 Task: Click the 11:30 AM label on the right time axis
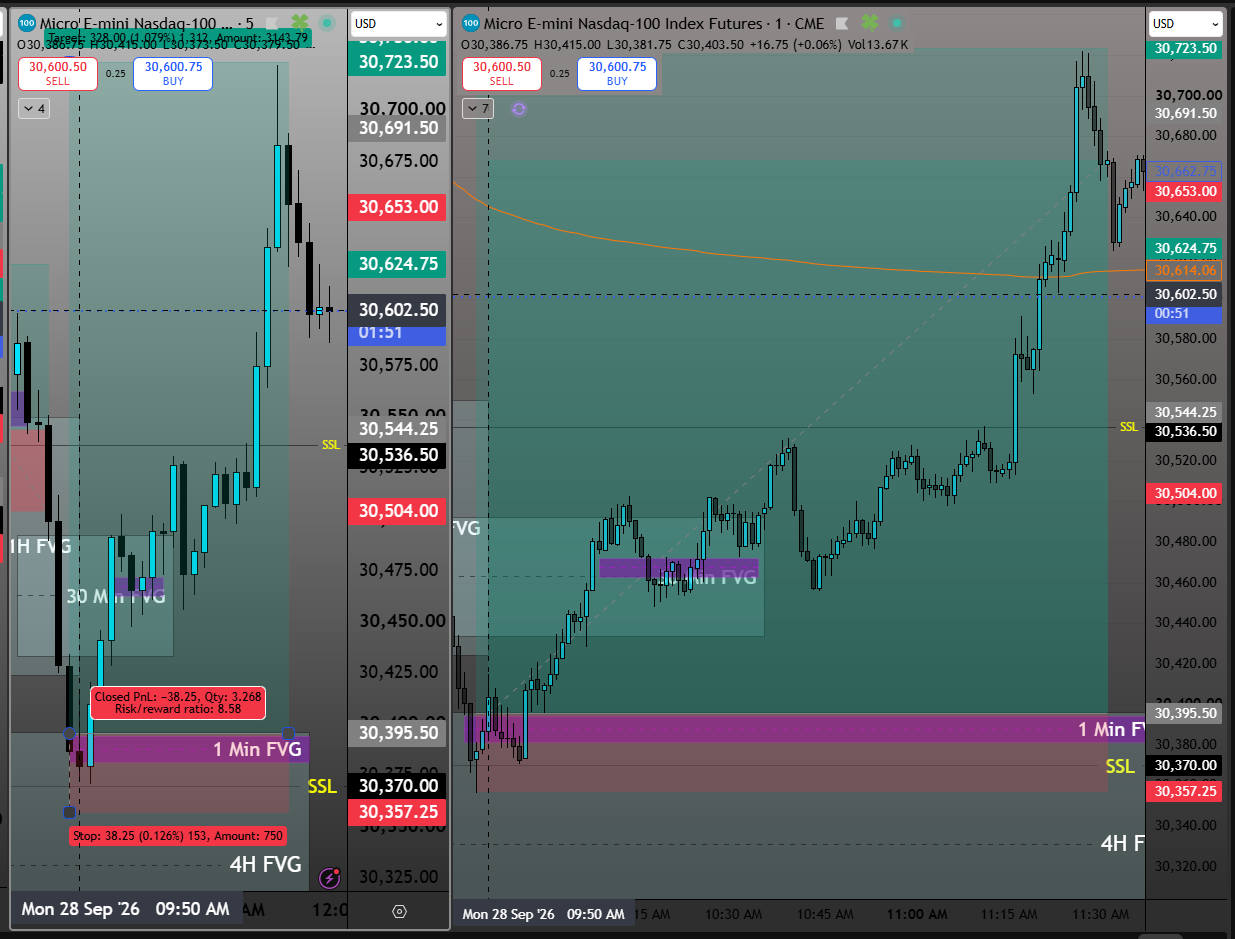[1099, 914]
